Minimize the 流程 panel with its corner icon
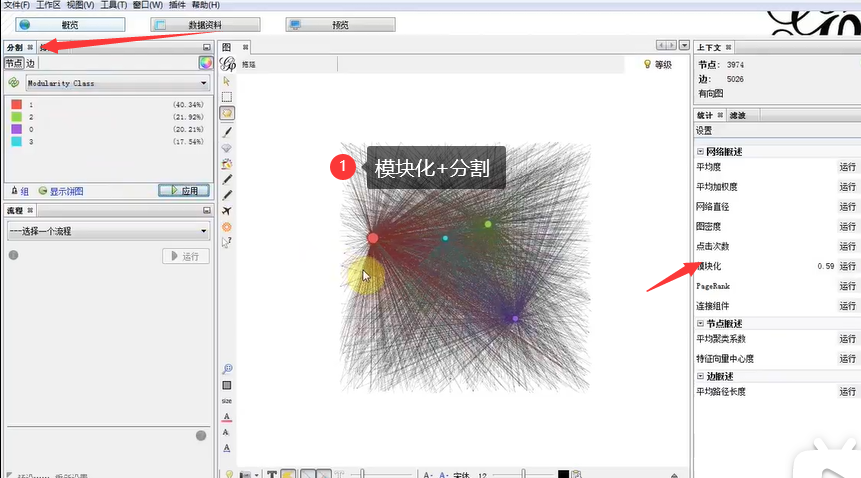Screen dimensions: 861x478 click(x=206, y=210)
